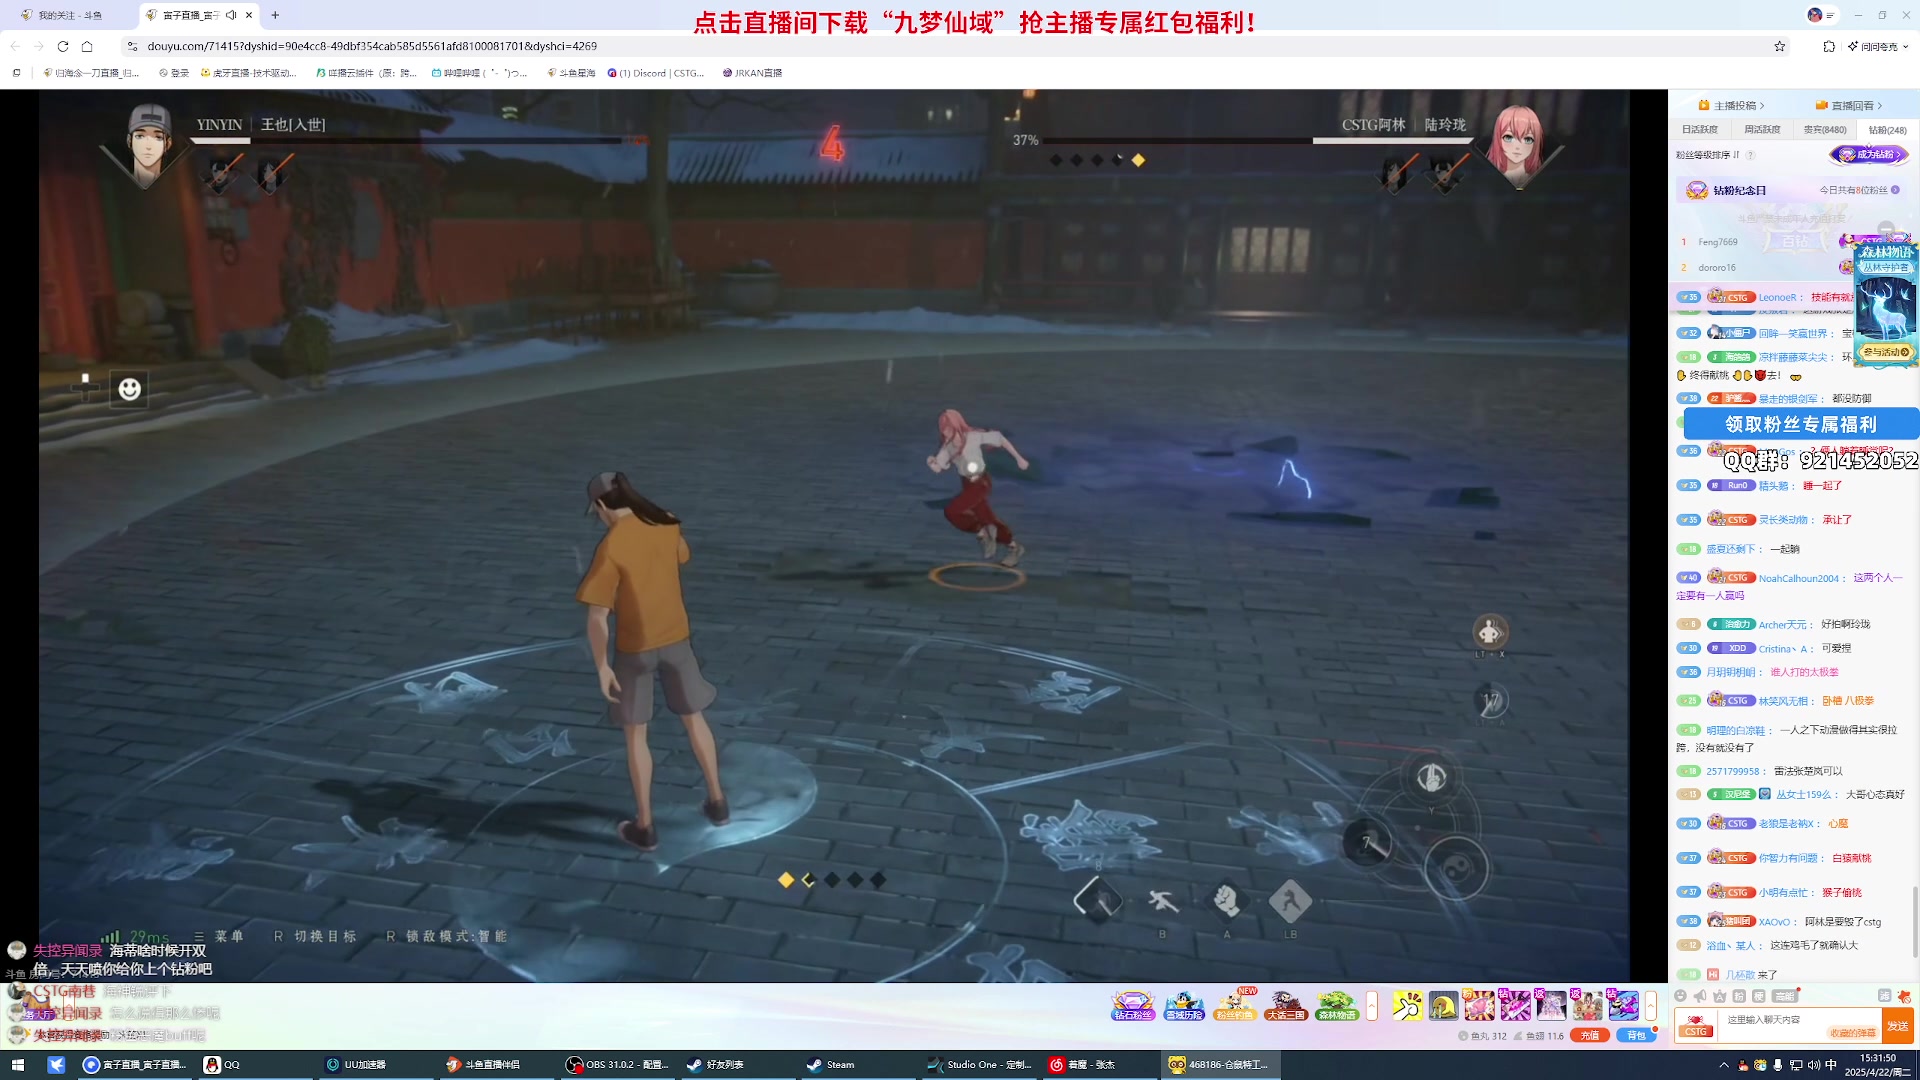
Task: Click the browser home icon
Action: 87,46
